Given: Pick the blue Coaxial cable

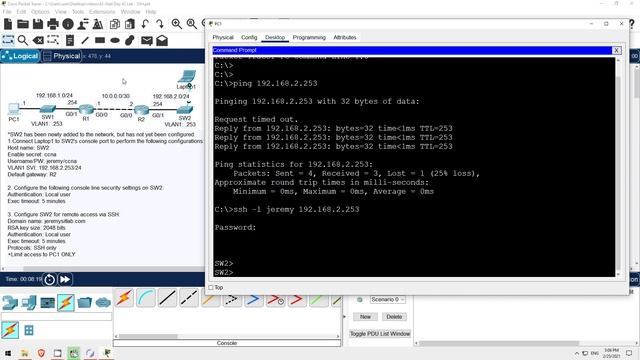Looking at the screenshot, I should click(253, 300).
